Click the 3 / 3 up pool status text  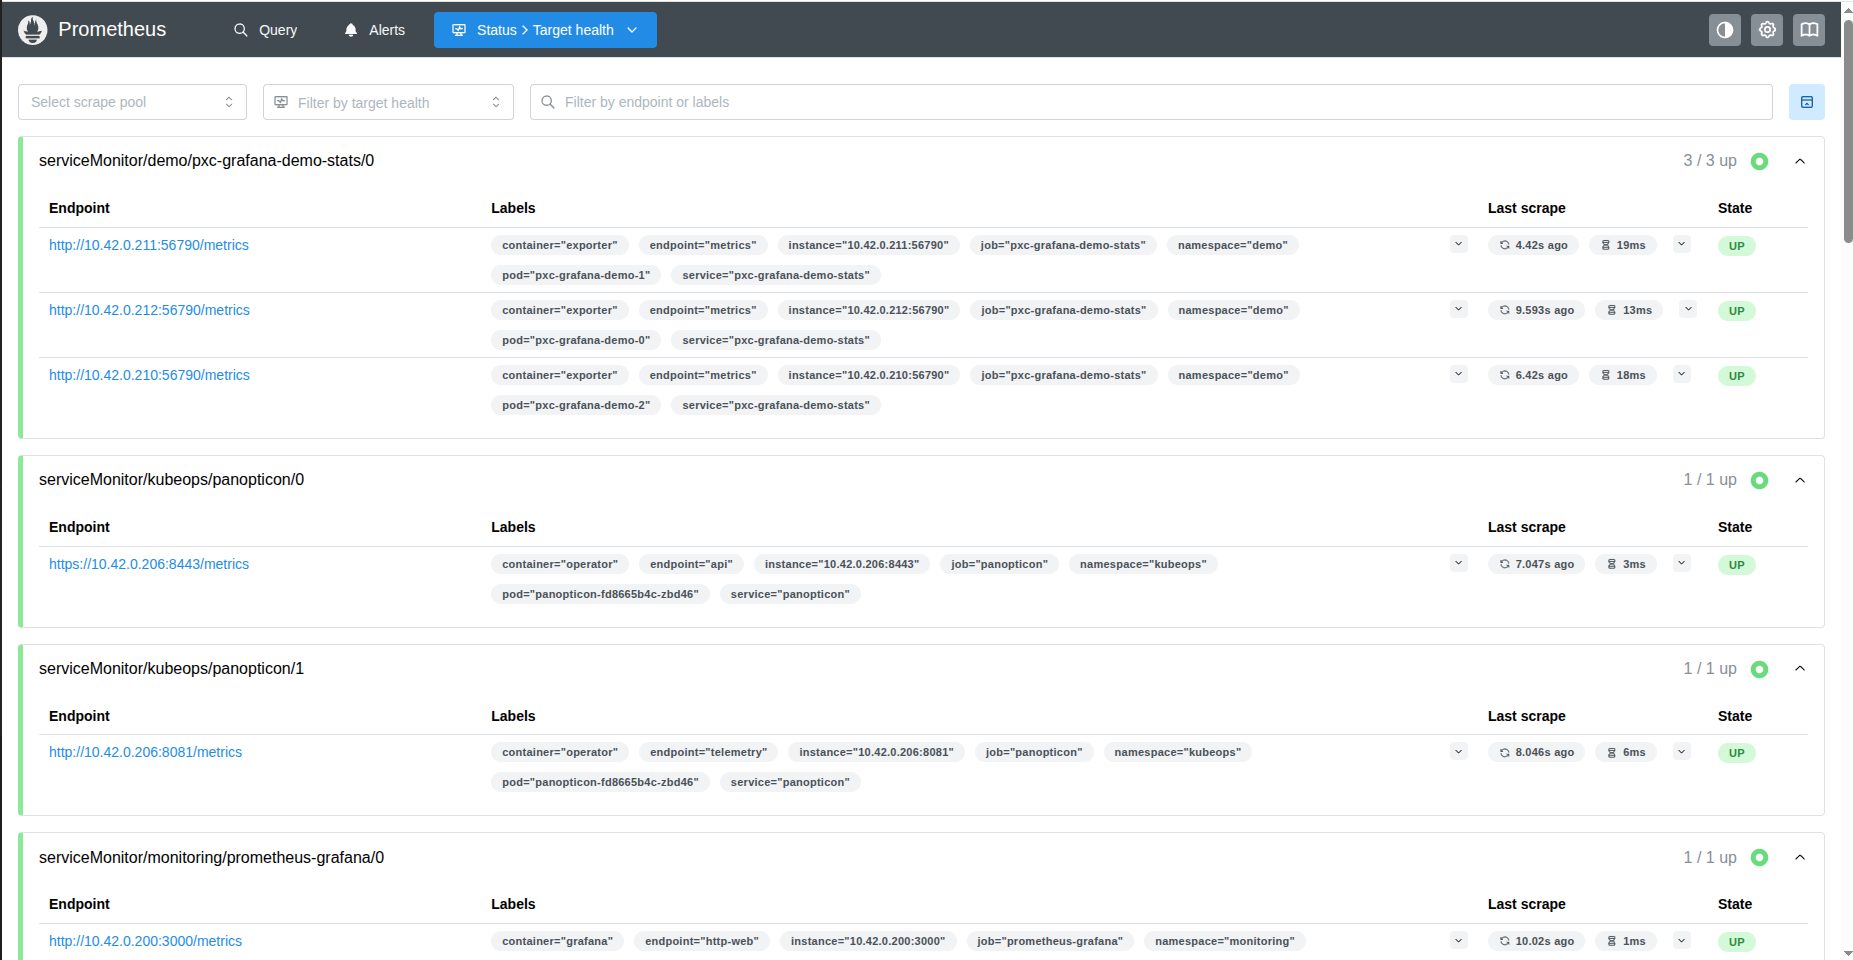click(x=1710, y=161)
